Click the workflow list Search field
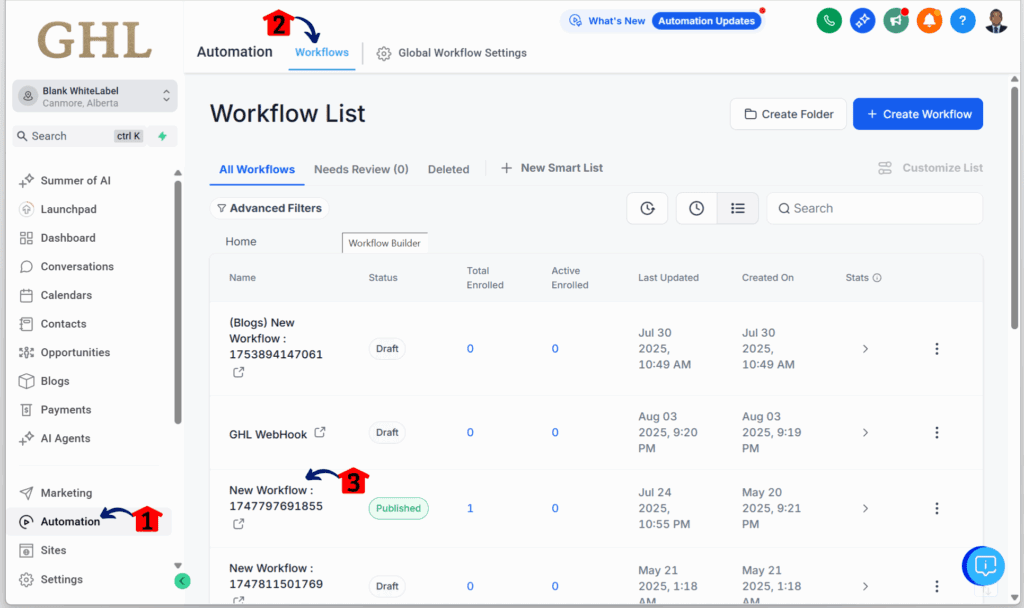The image size is (1024, 608). [x=874, y=208]
